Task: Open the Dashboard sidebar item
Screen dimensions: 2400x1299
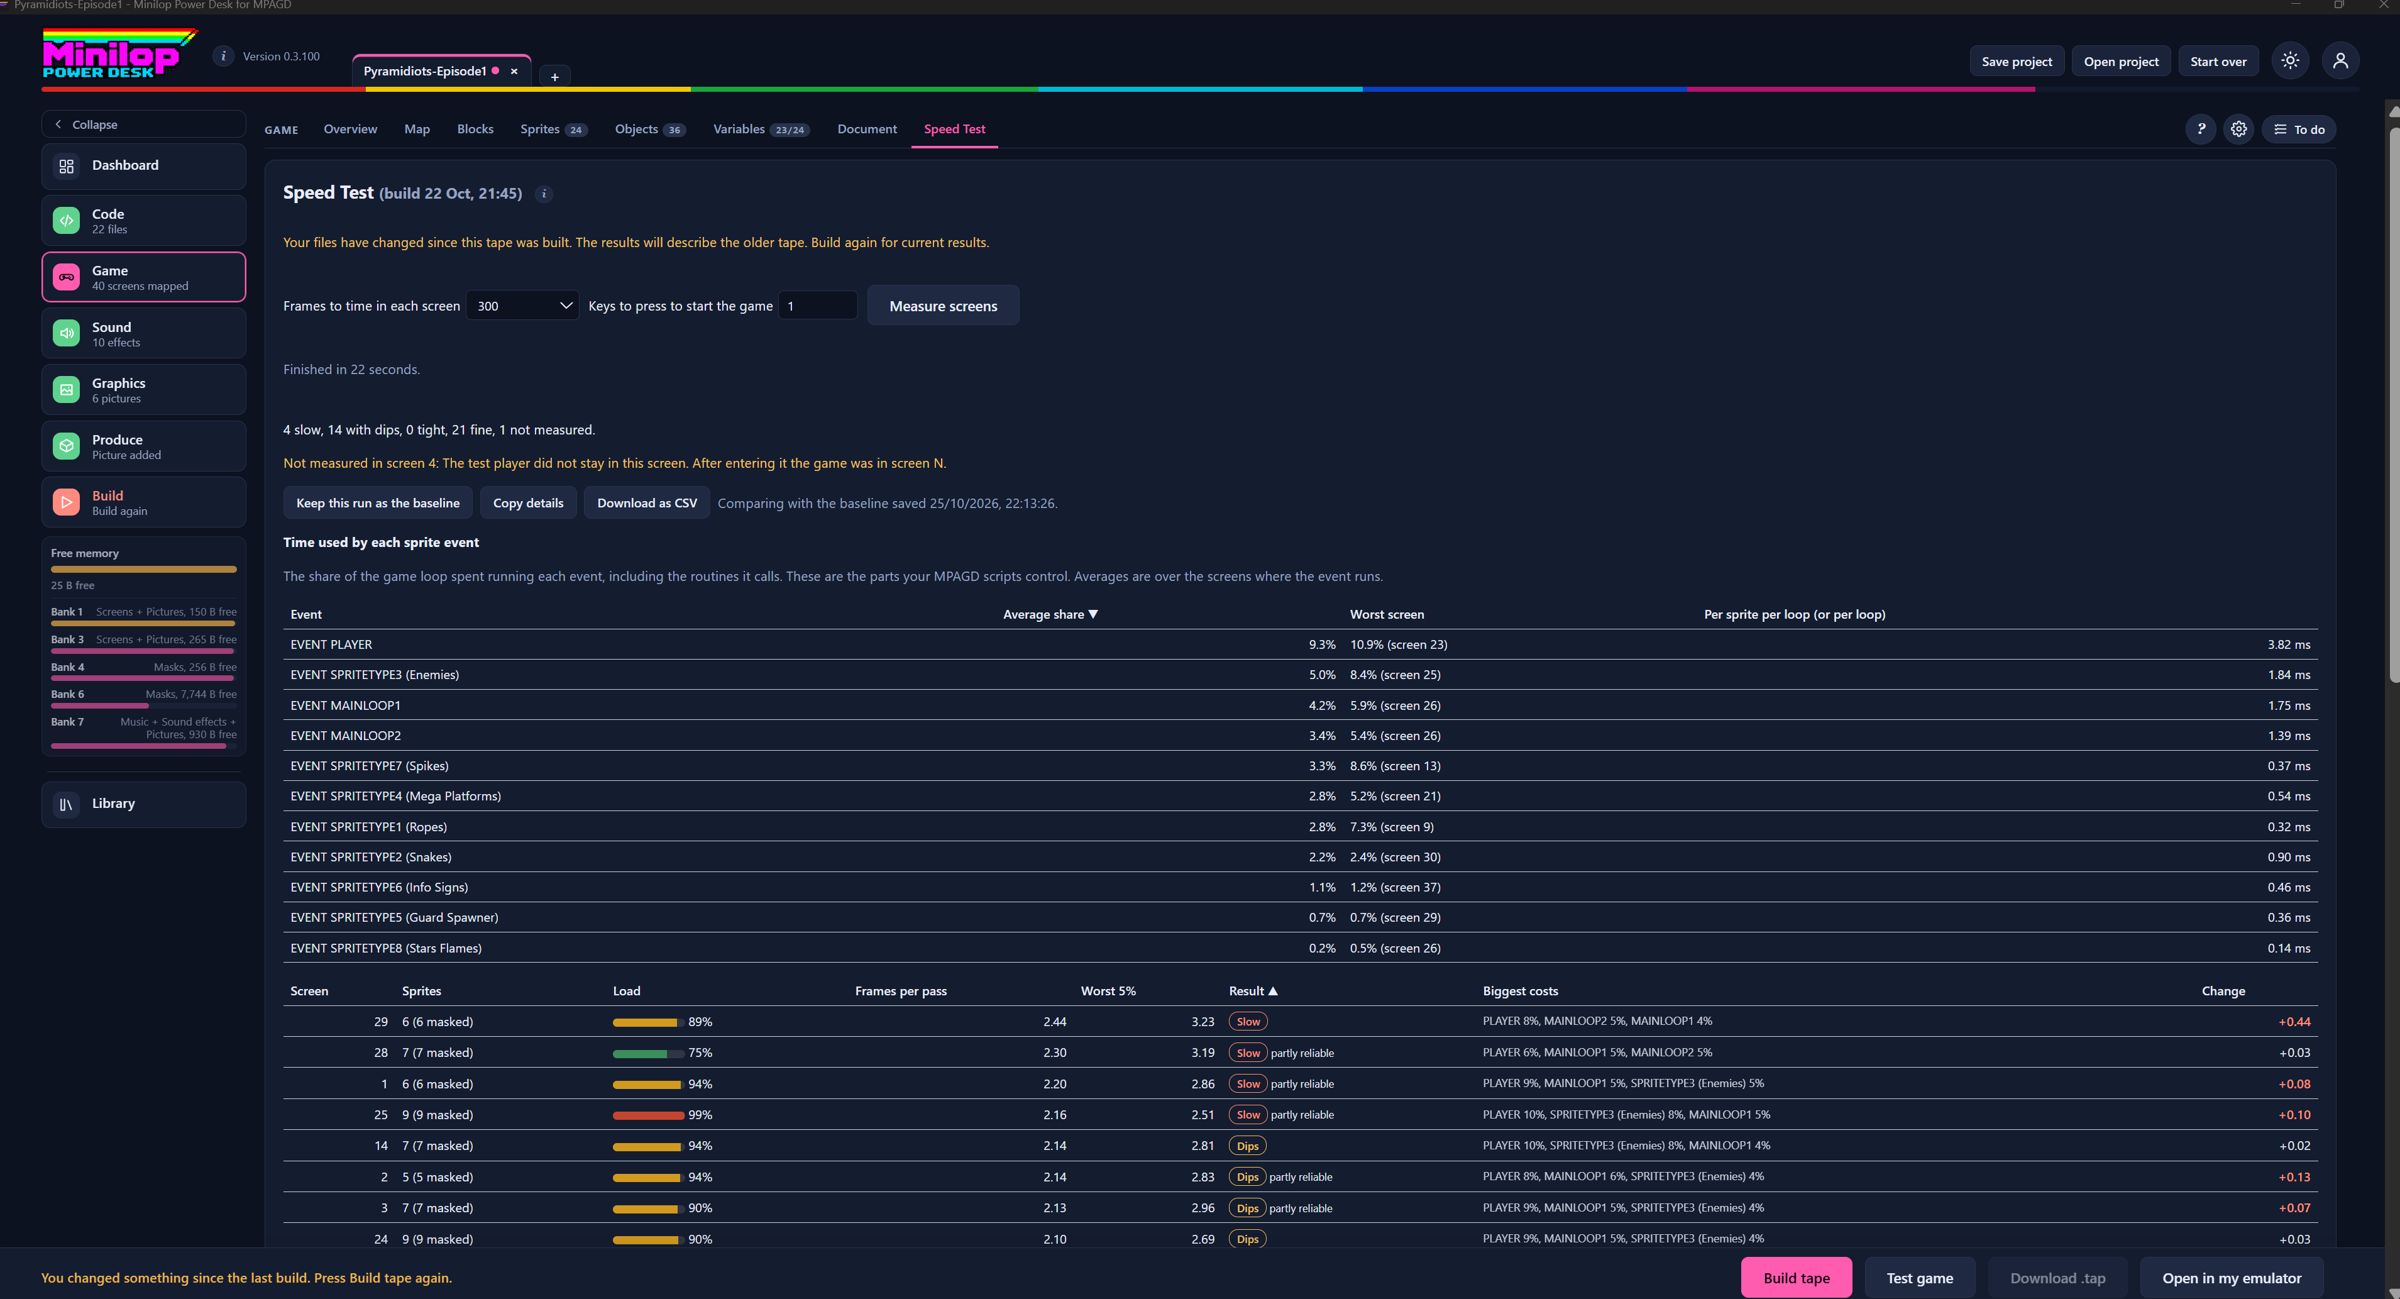Action: [x=143, y=165]
